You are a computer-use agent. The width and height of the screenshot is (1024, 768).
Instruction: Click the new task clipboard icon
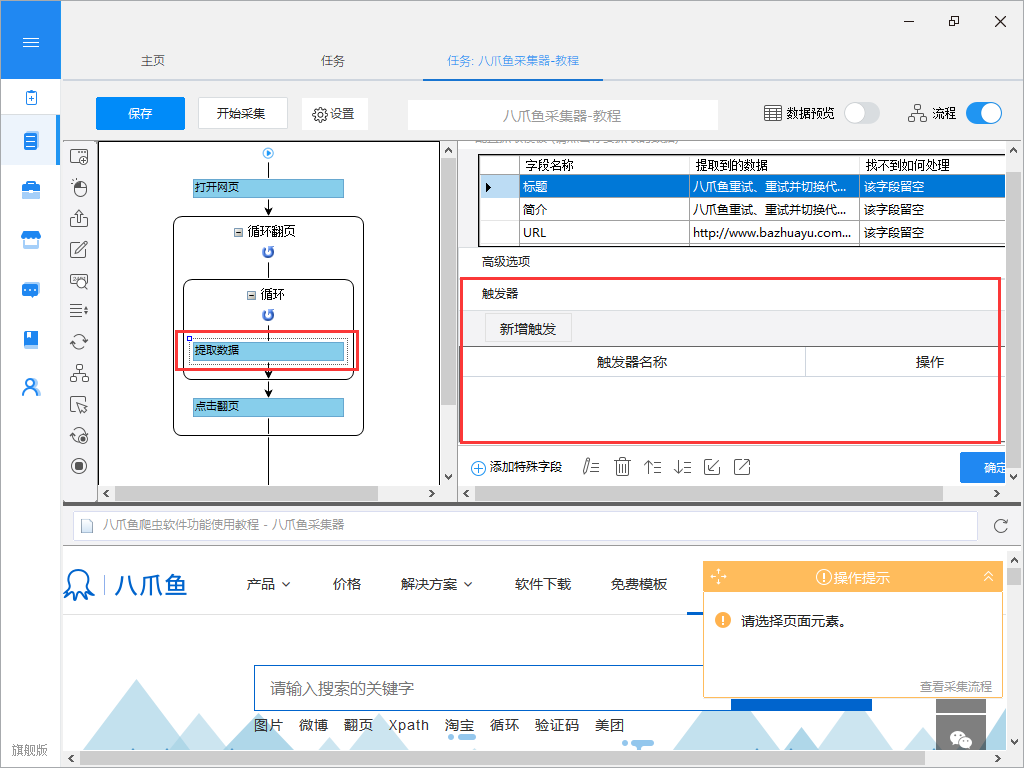point(31,97)
